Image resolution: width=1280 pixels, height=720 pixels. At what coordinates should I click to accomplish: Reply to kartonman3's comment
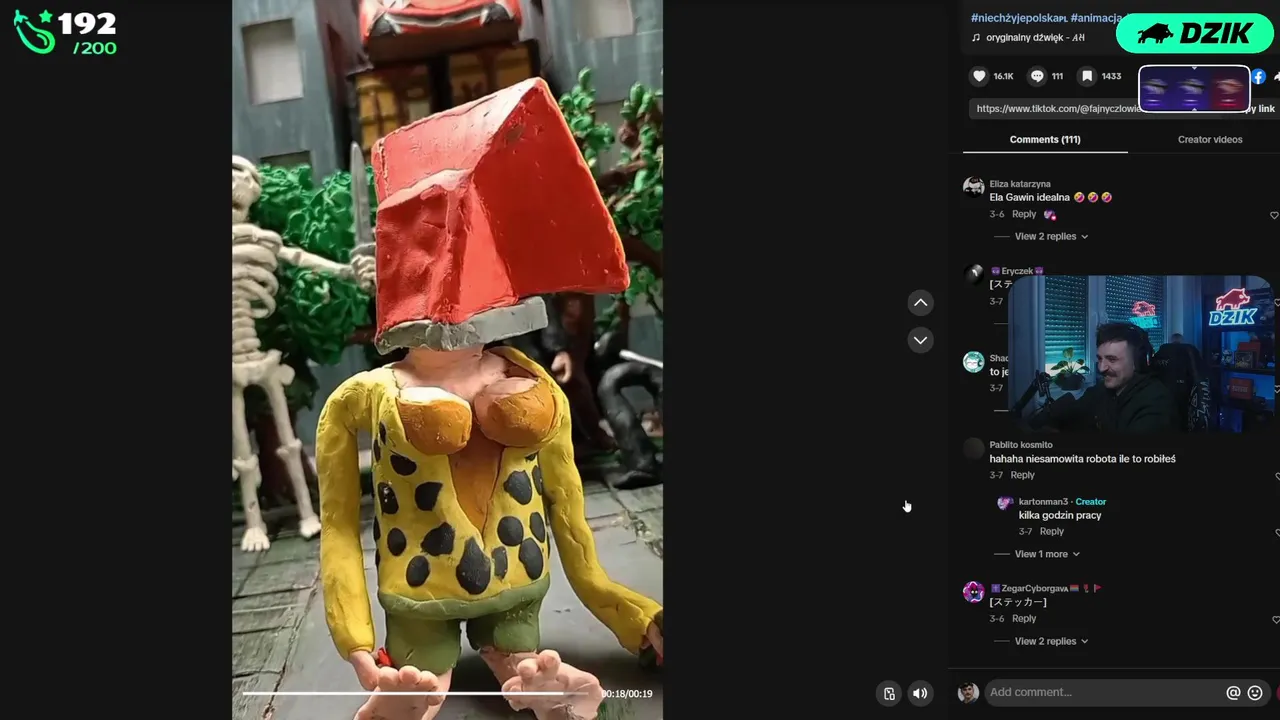[1051, 532]
